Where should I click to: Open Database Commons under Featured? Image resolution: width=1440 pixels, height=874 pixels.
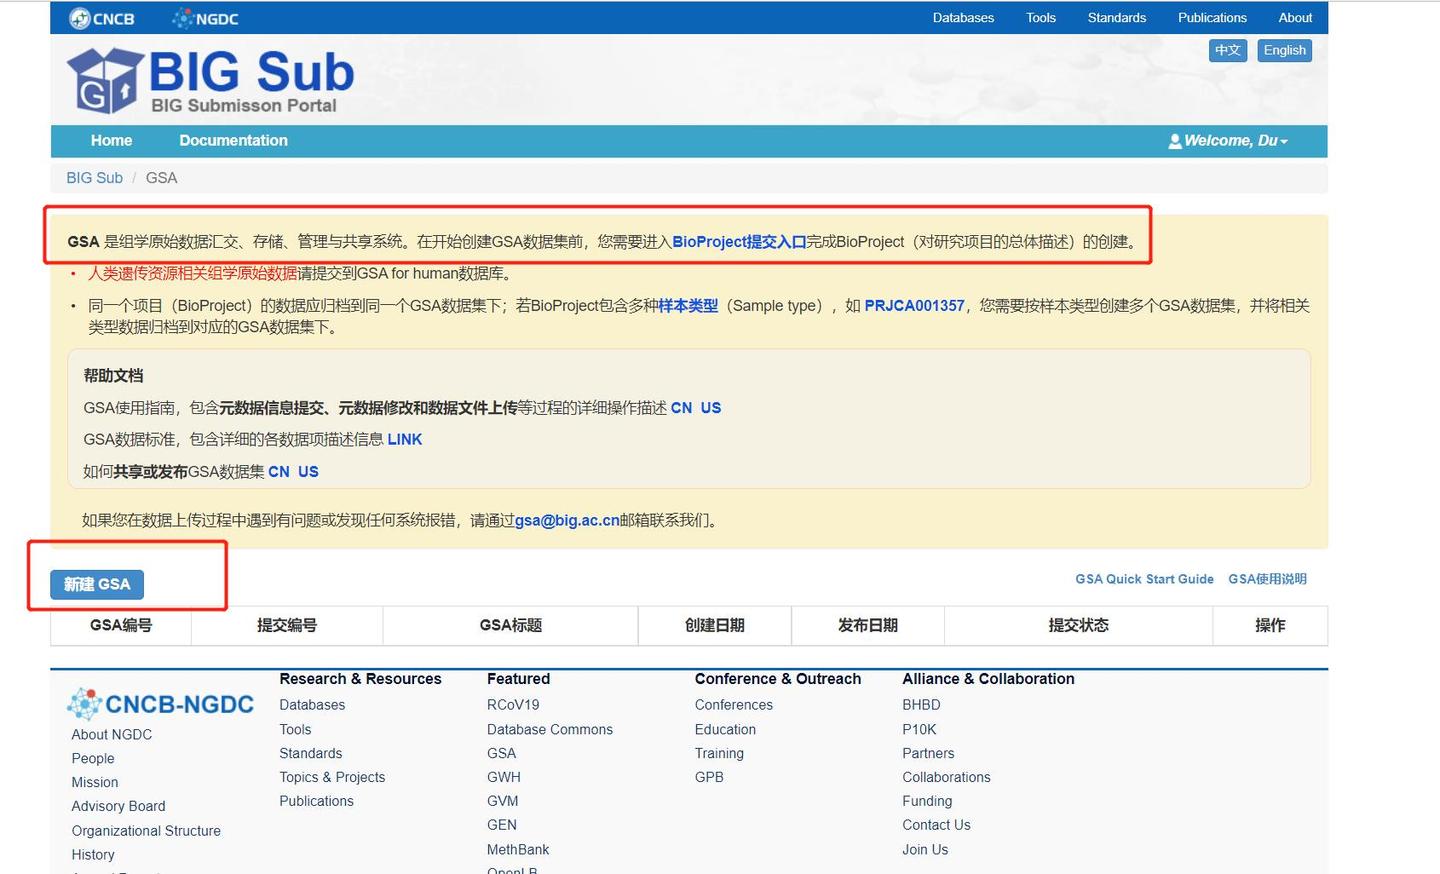tap(550, 729)
